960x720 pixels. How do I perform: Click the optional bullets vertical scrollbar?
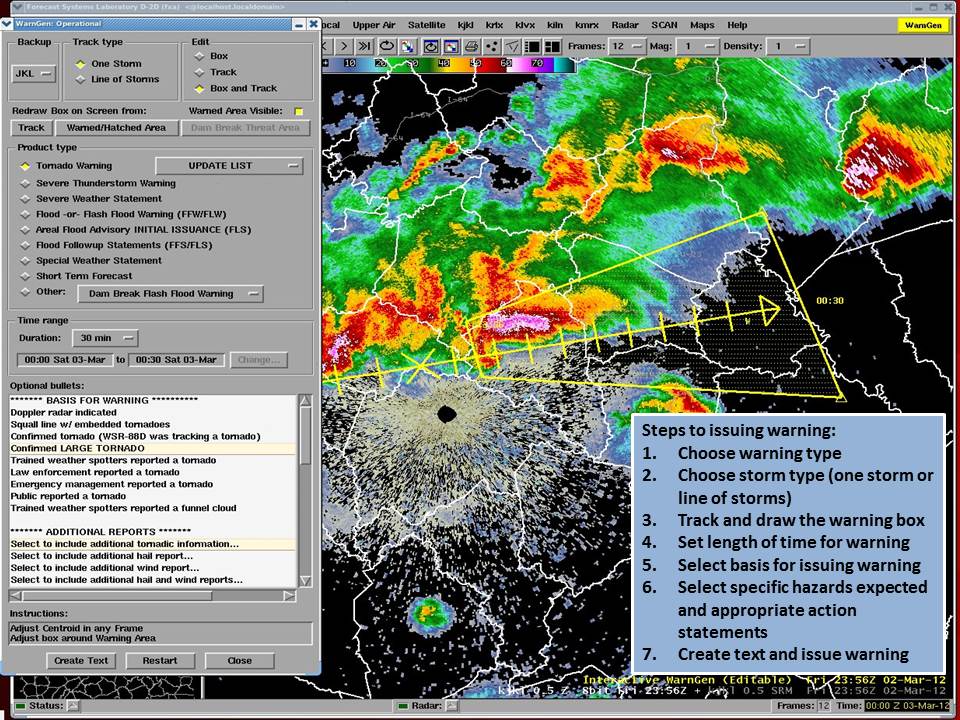click(305, 491)
